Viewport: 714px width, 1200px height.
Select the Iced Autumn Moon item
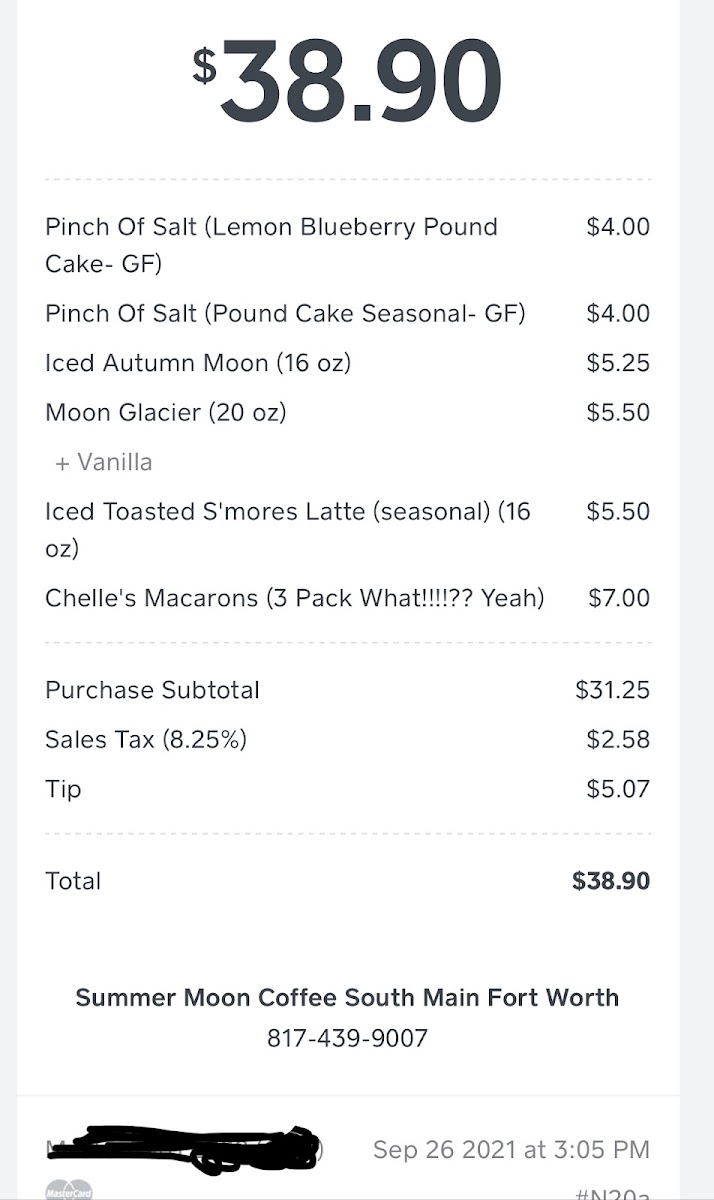click(198, 363)
